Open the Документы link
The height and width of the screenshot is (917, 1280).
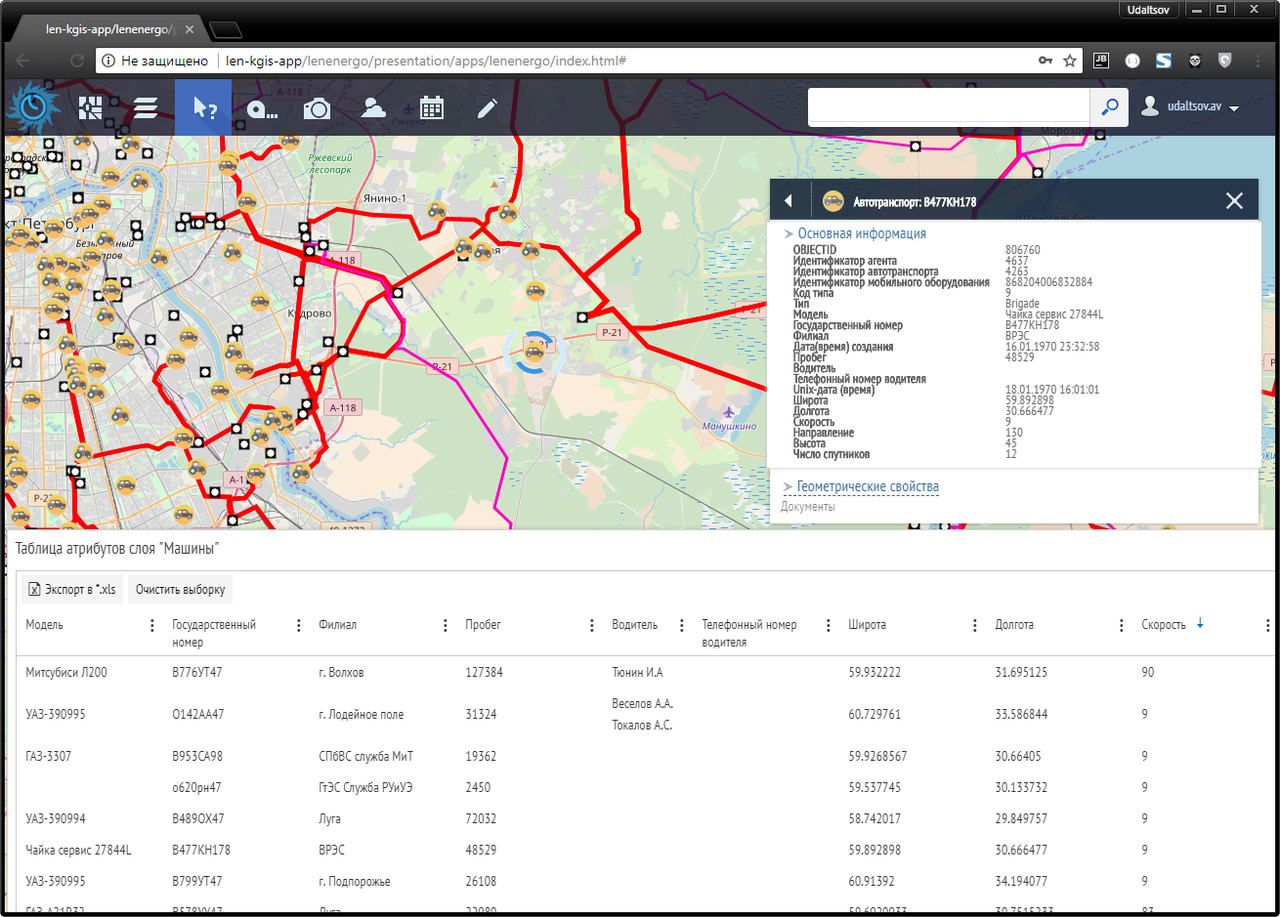click(808, 507)
